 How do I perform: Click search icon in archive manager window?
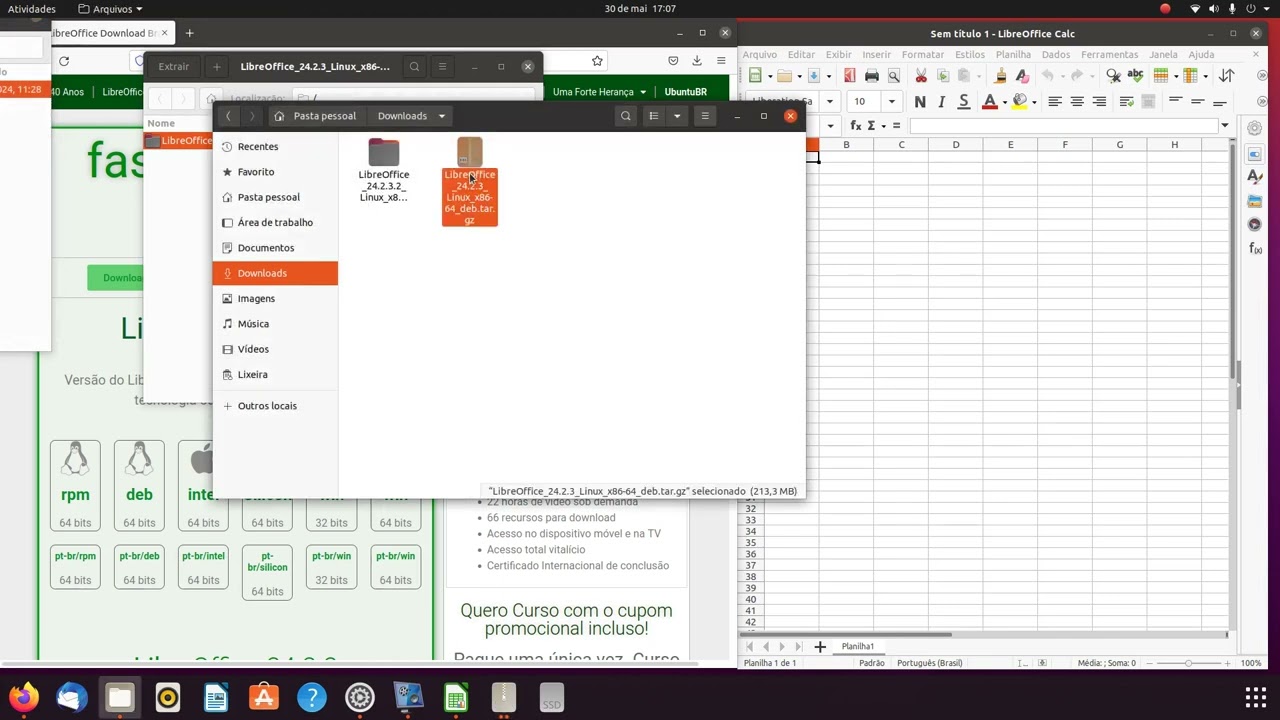tap(414, 67)
